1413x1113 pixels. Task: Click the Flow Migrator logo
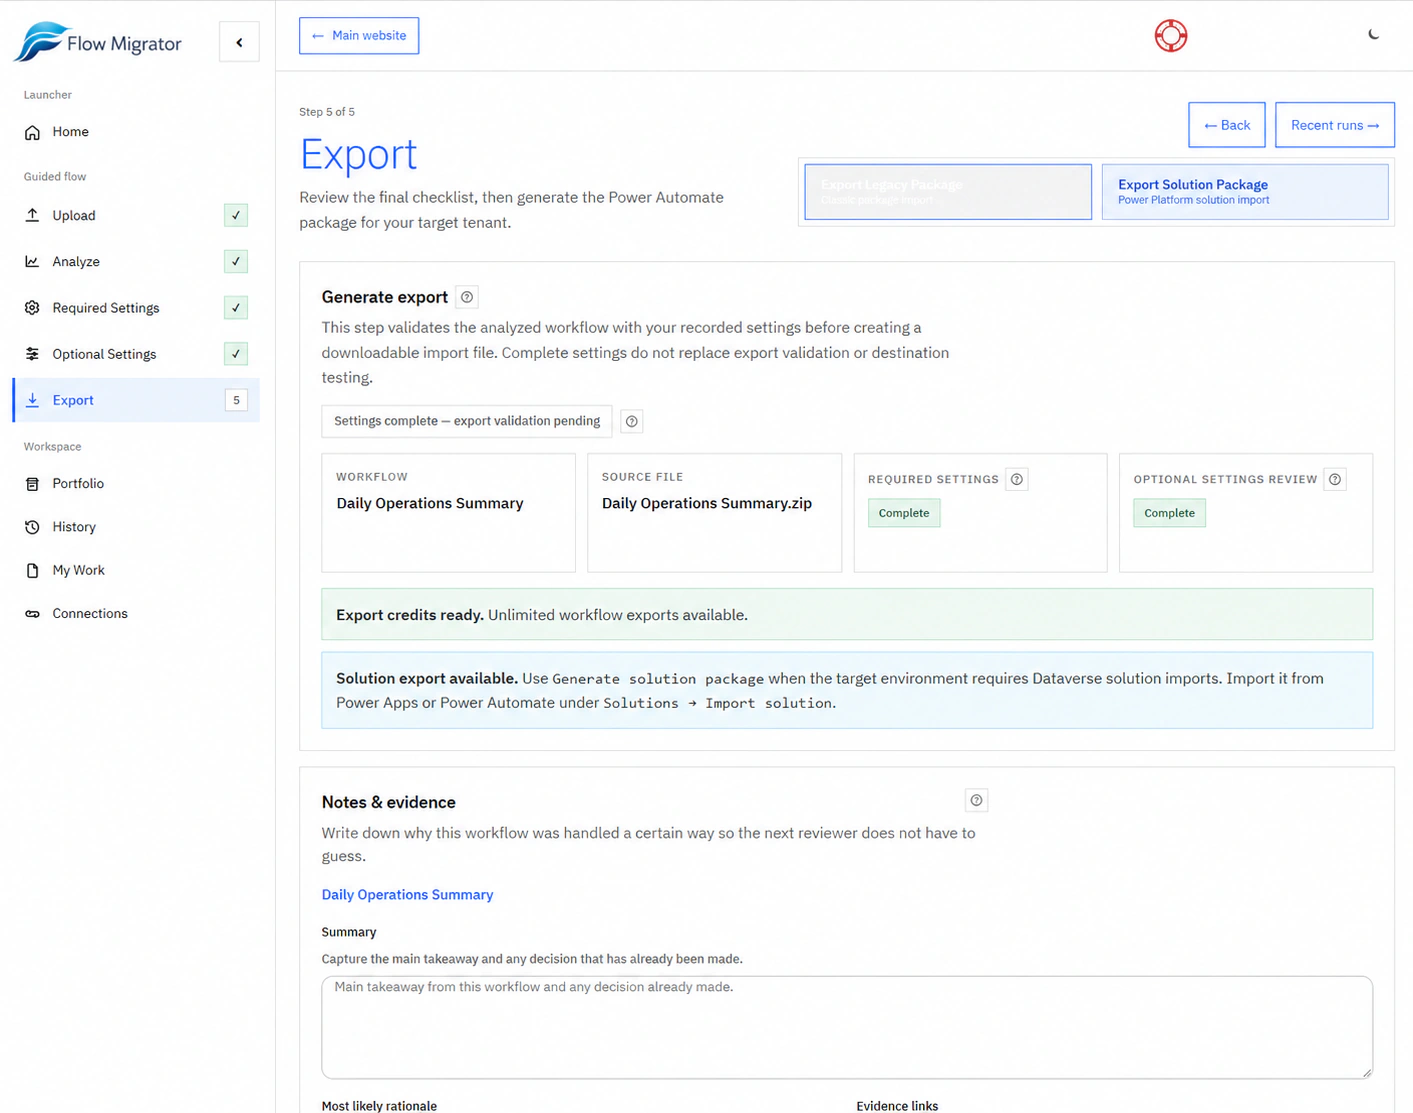click(x=98, y=43)
